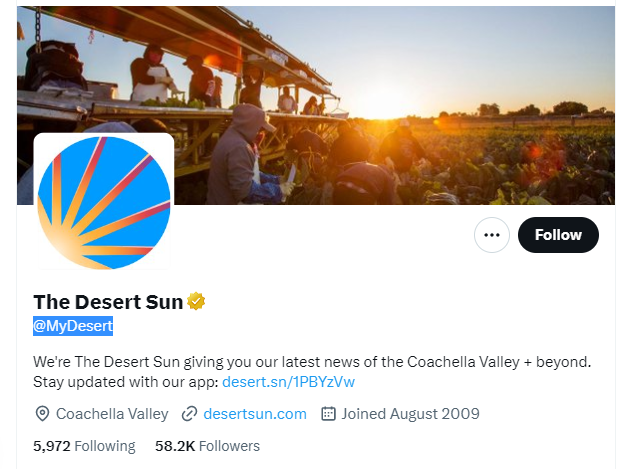The image size is (627, 469).
Task: Visit the desertsun.com website link
Action: [x=254, y=413]
